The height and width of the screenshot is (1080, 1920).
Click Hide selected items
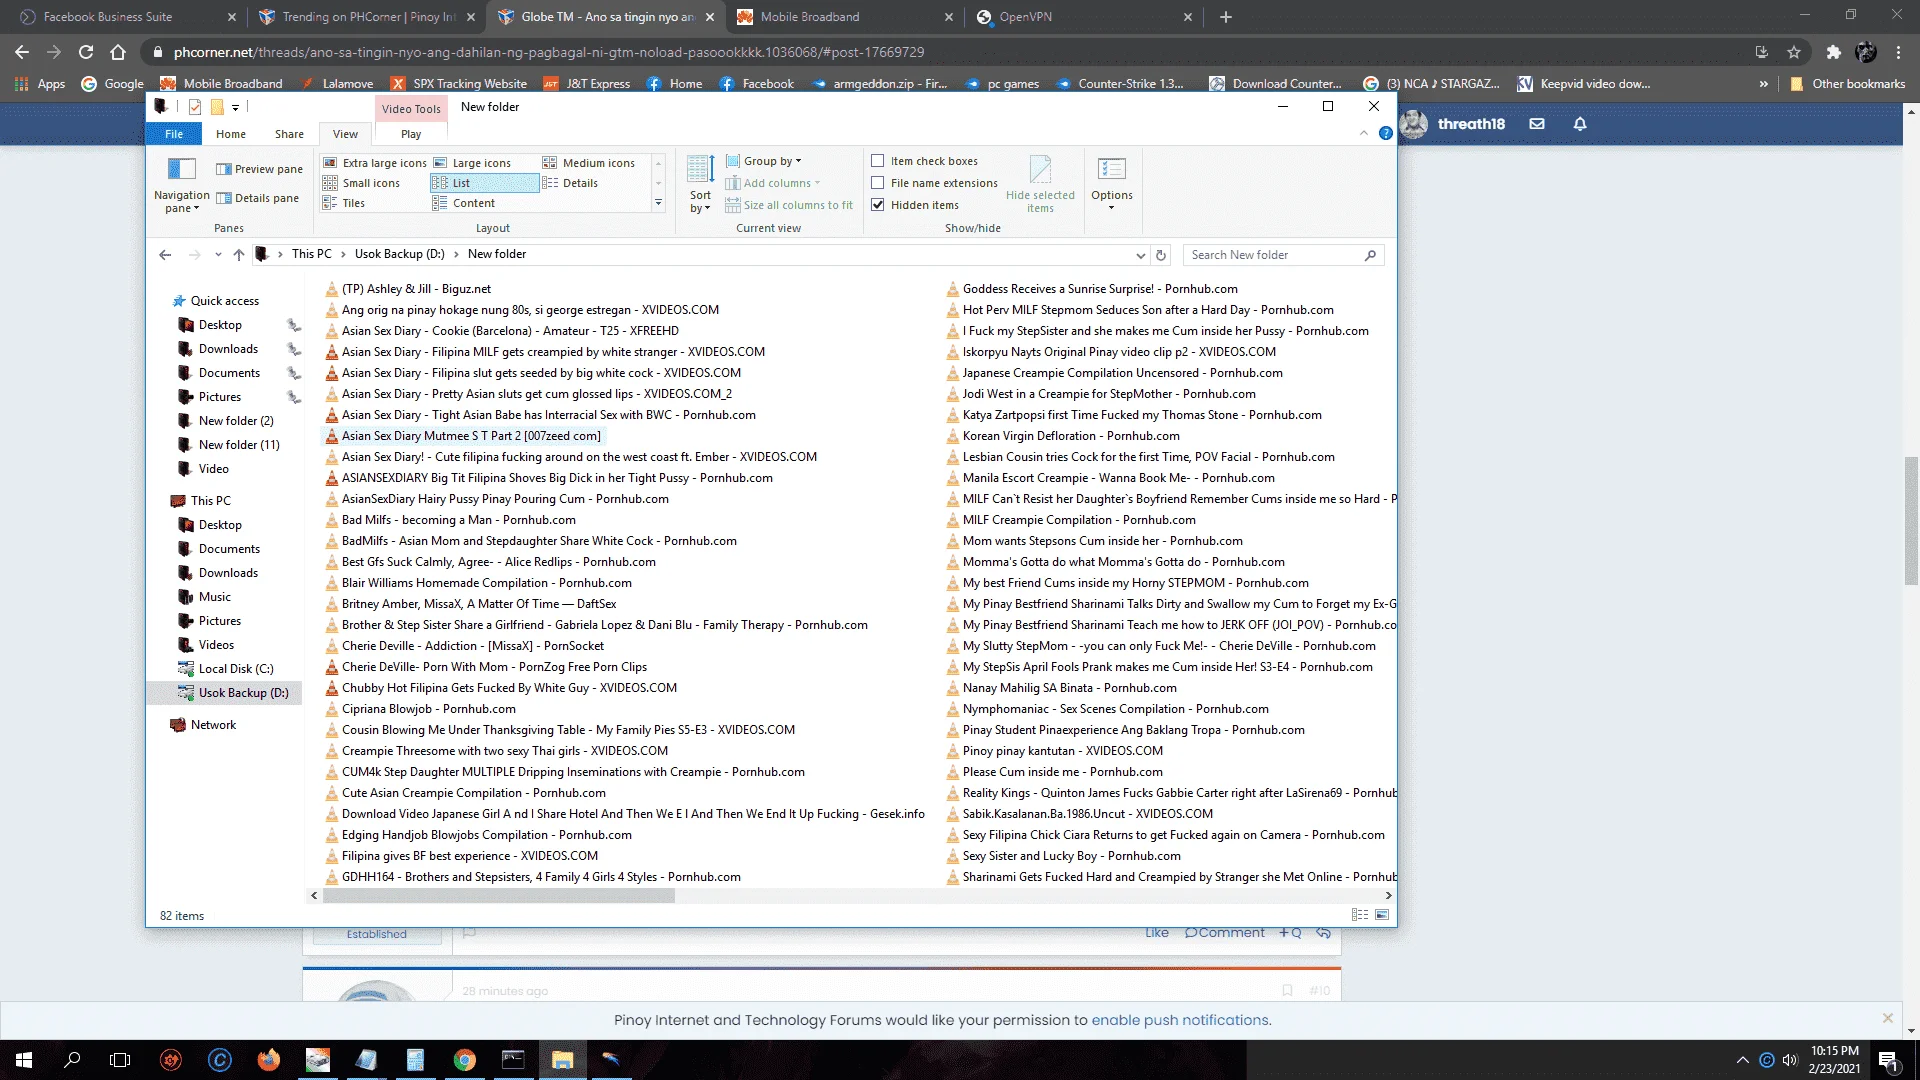pos(1040,184)
